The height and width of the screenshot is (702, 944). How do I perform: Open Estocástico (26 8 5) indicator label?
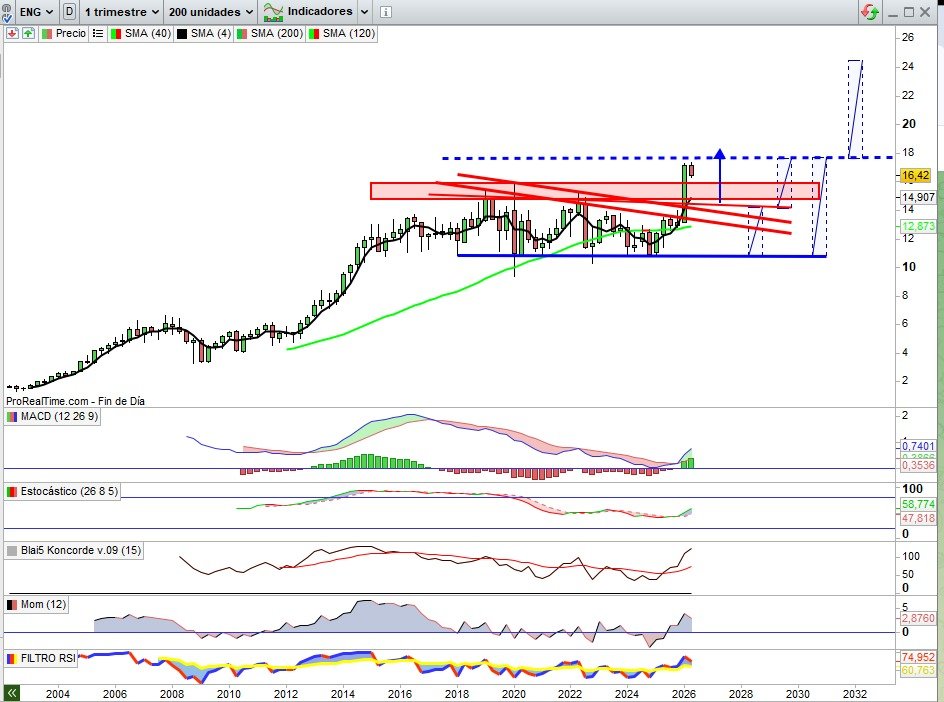click(x=62, y=491)
